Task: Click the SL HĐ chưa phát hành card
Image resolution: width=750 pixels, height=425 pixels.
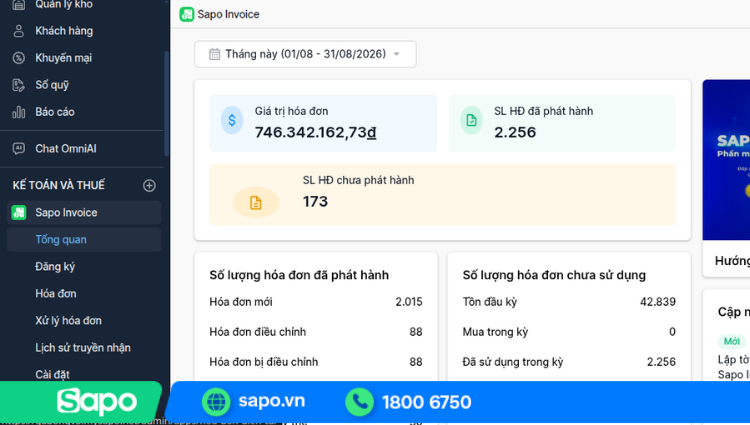Action: coord(442,194)
